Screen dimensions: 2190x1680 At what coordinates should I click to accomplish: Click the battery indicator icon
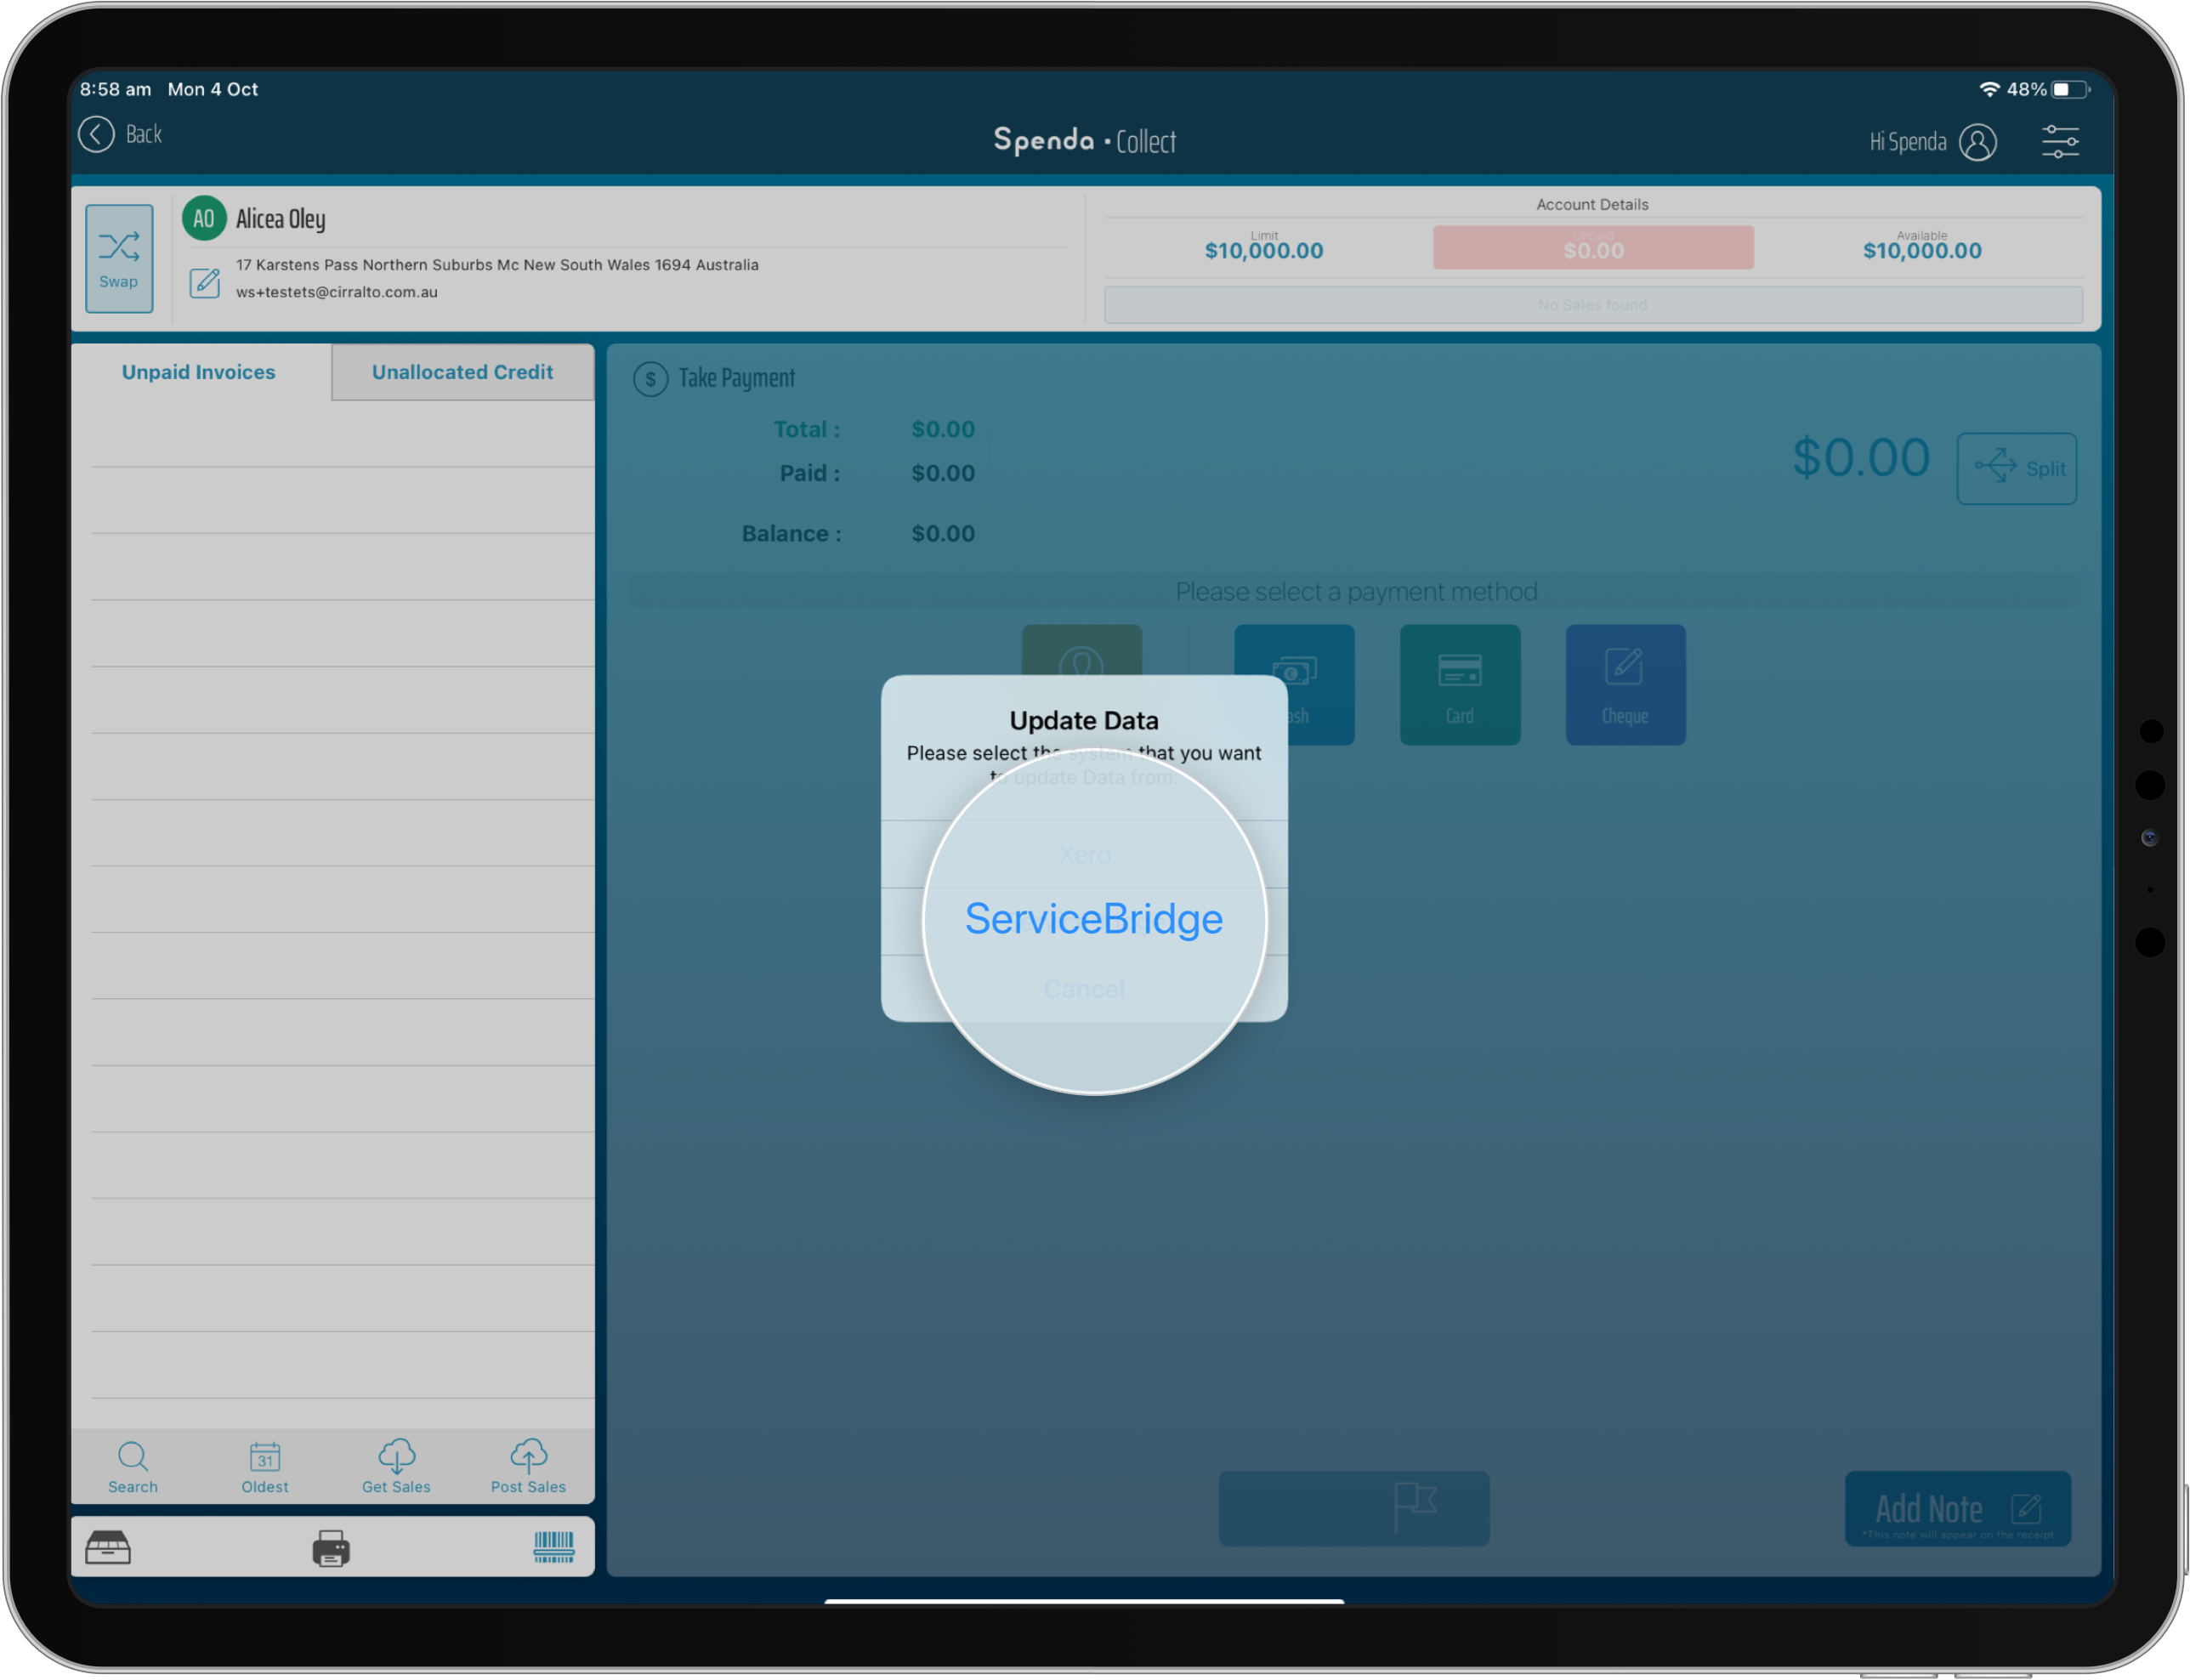(x=2070, y=89)
